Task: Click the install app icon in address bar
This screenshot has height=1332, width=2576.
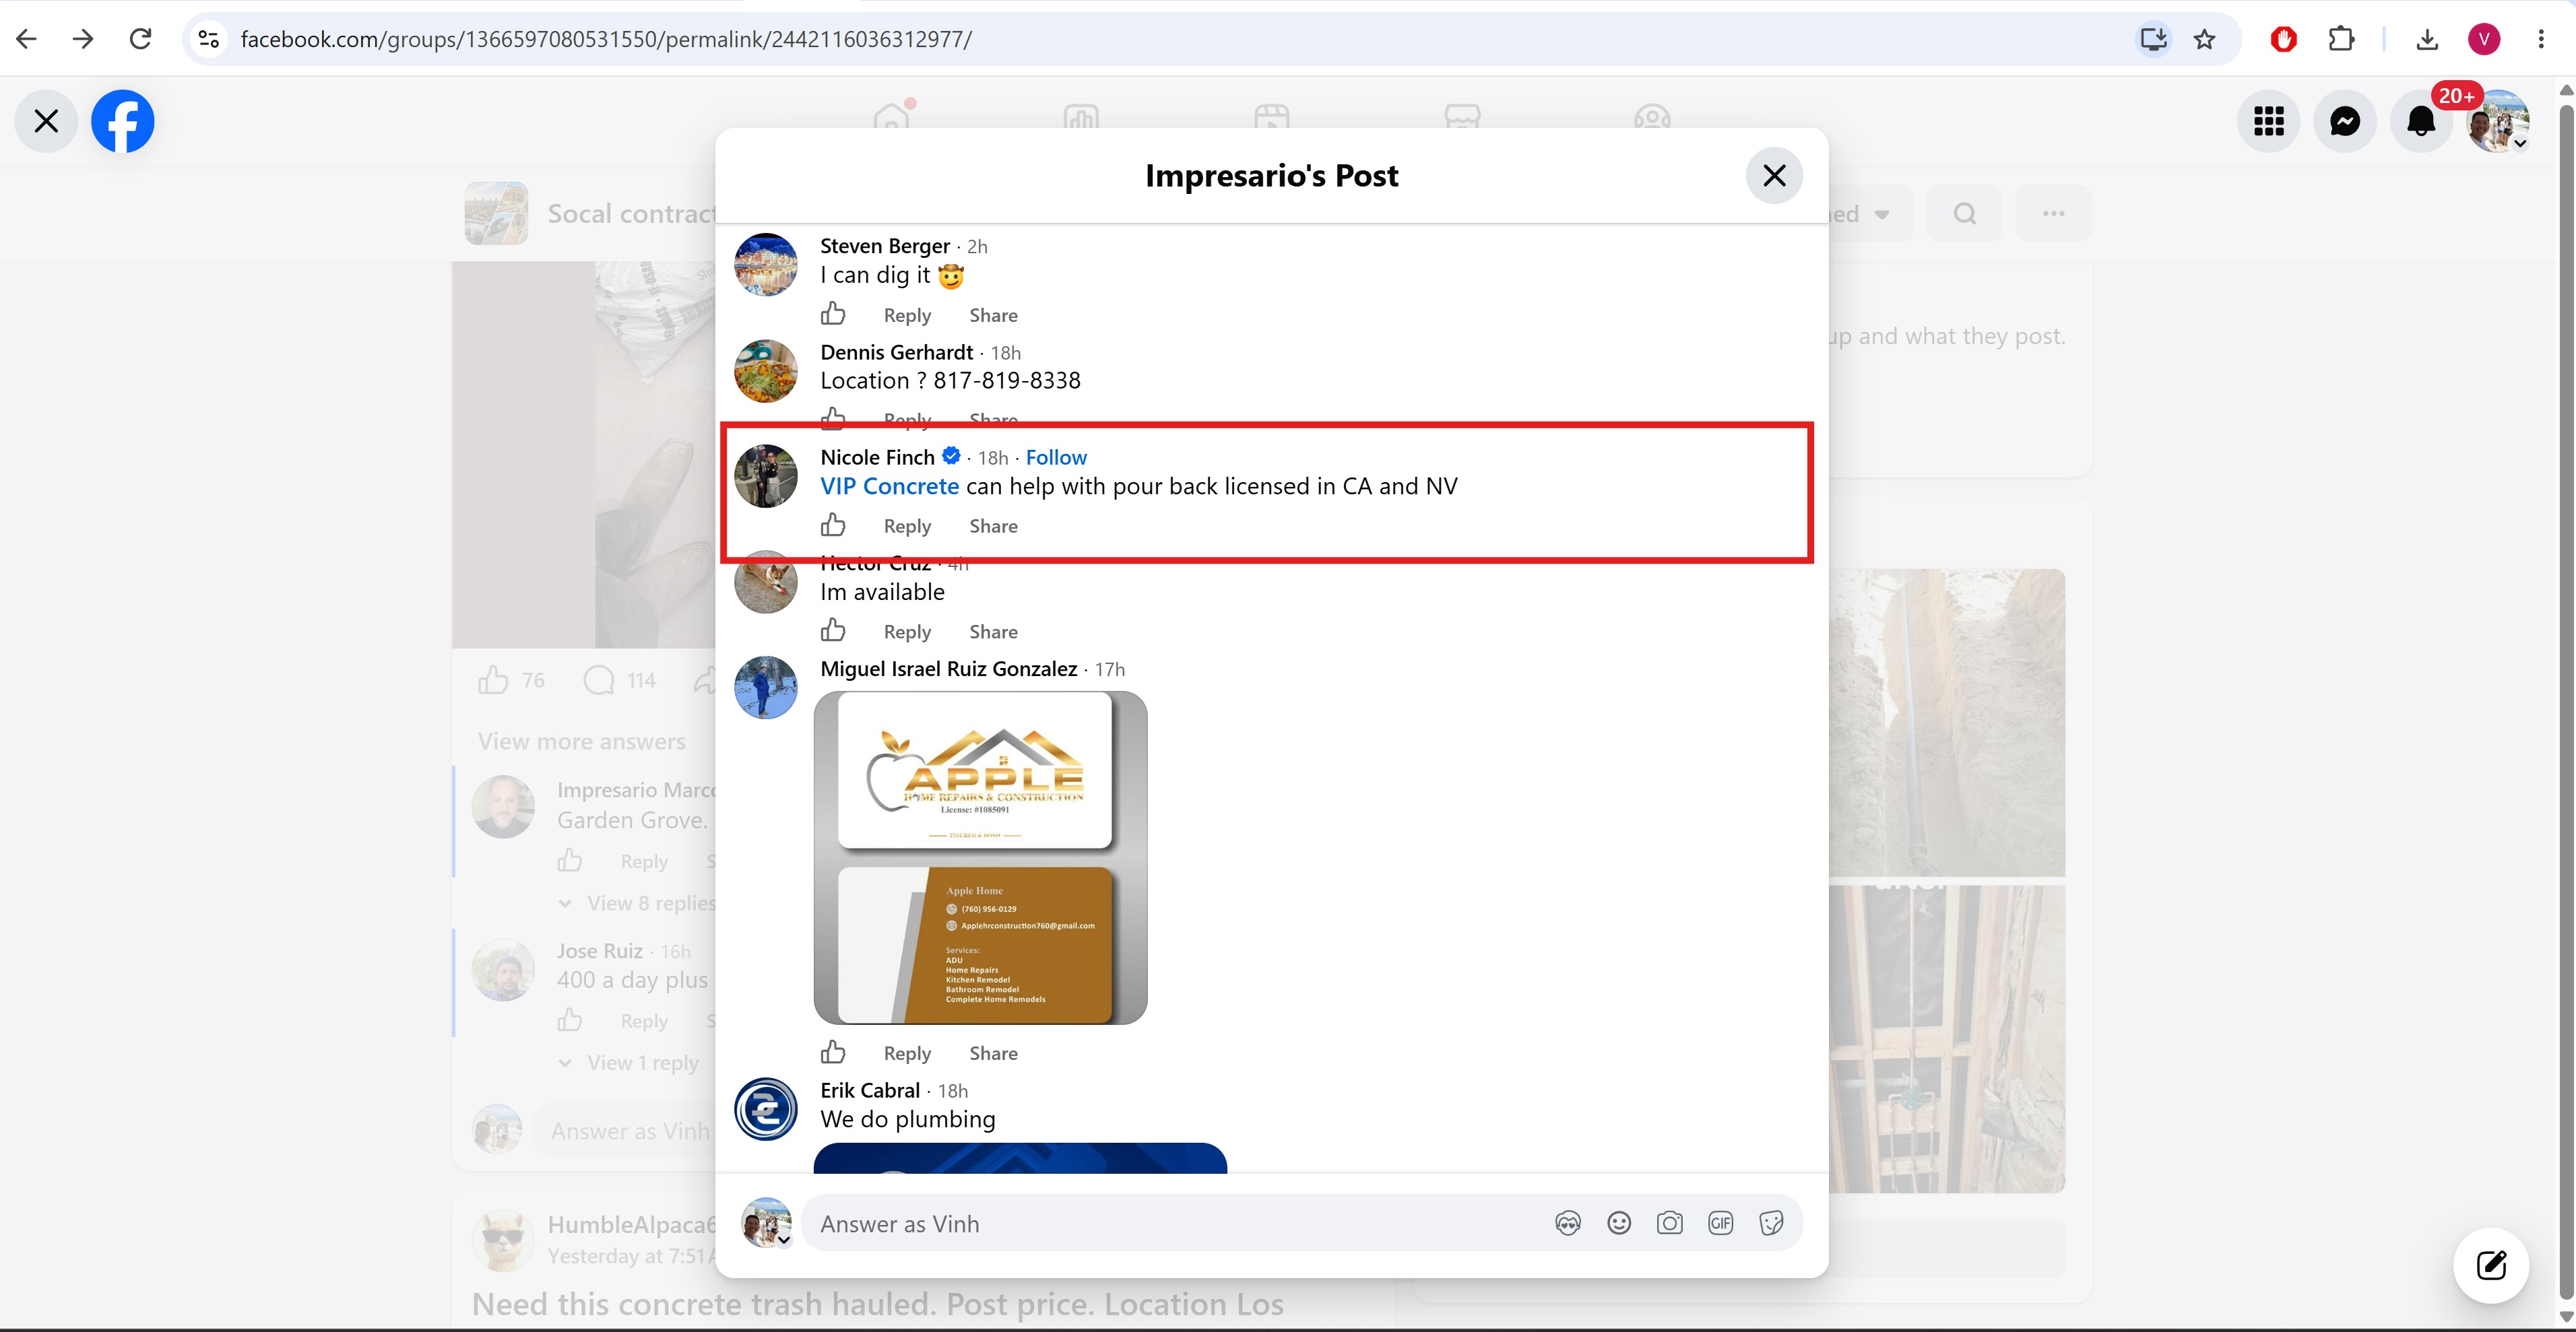Action: [x=2153, y=39]
